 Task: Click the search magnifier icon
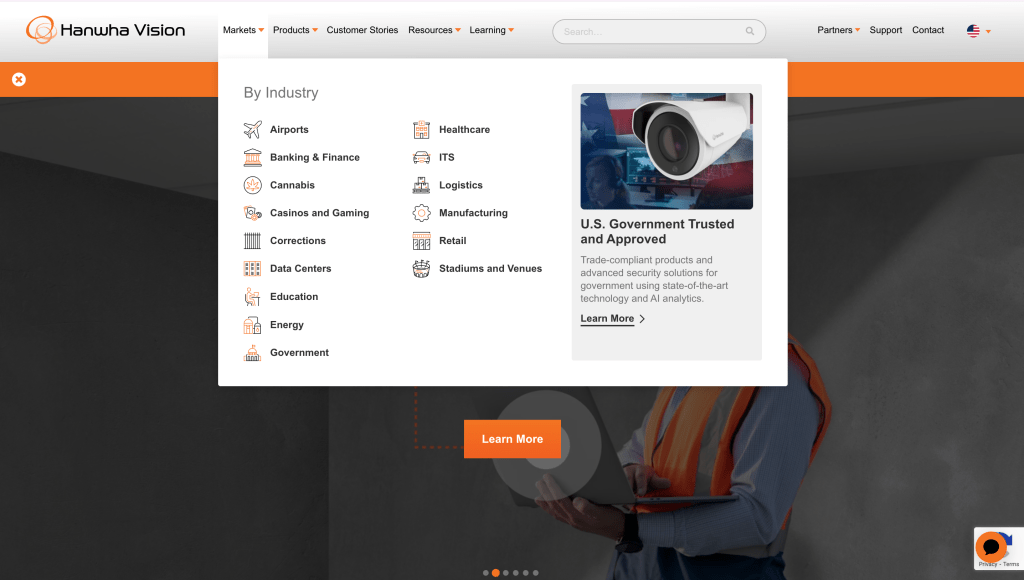click(x=750, y=31)
